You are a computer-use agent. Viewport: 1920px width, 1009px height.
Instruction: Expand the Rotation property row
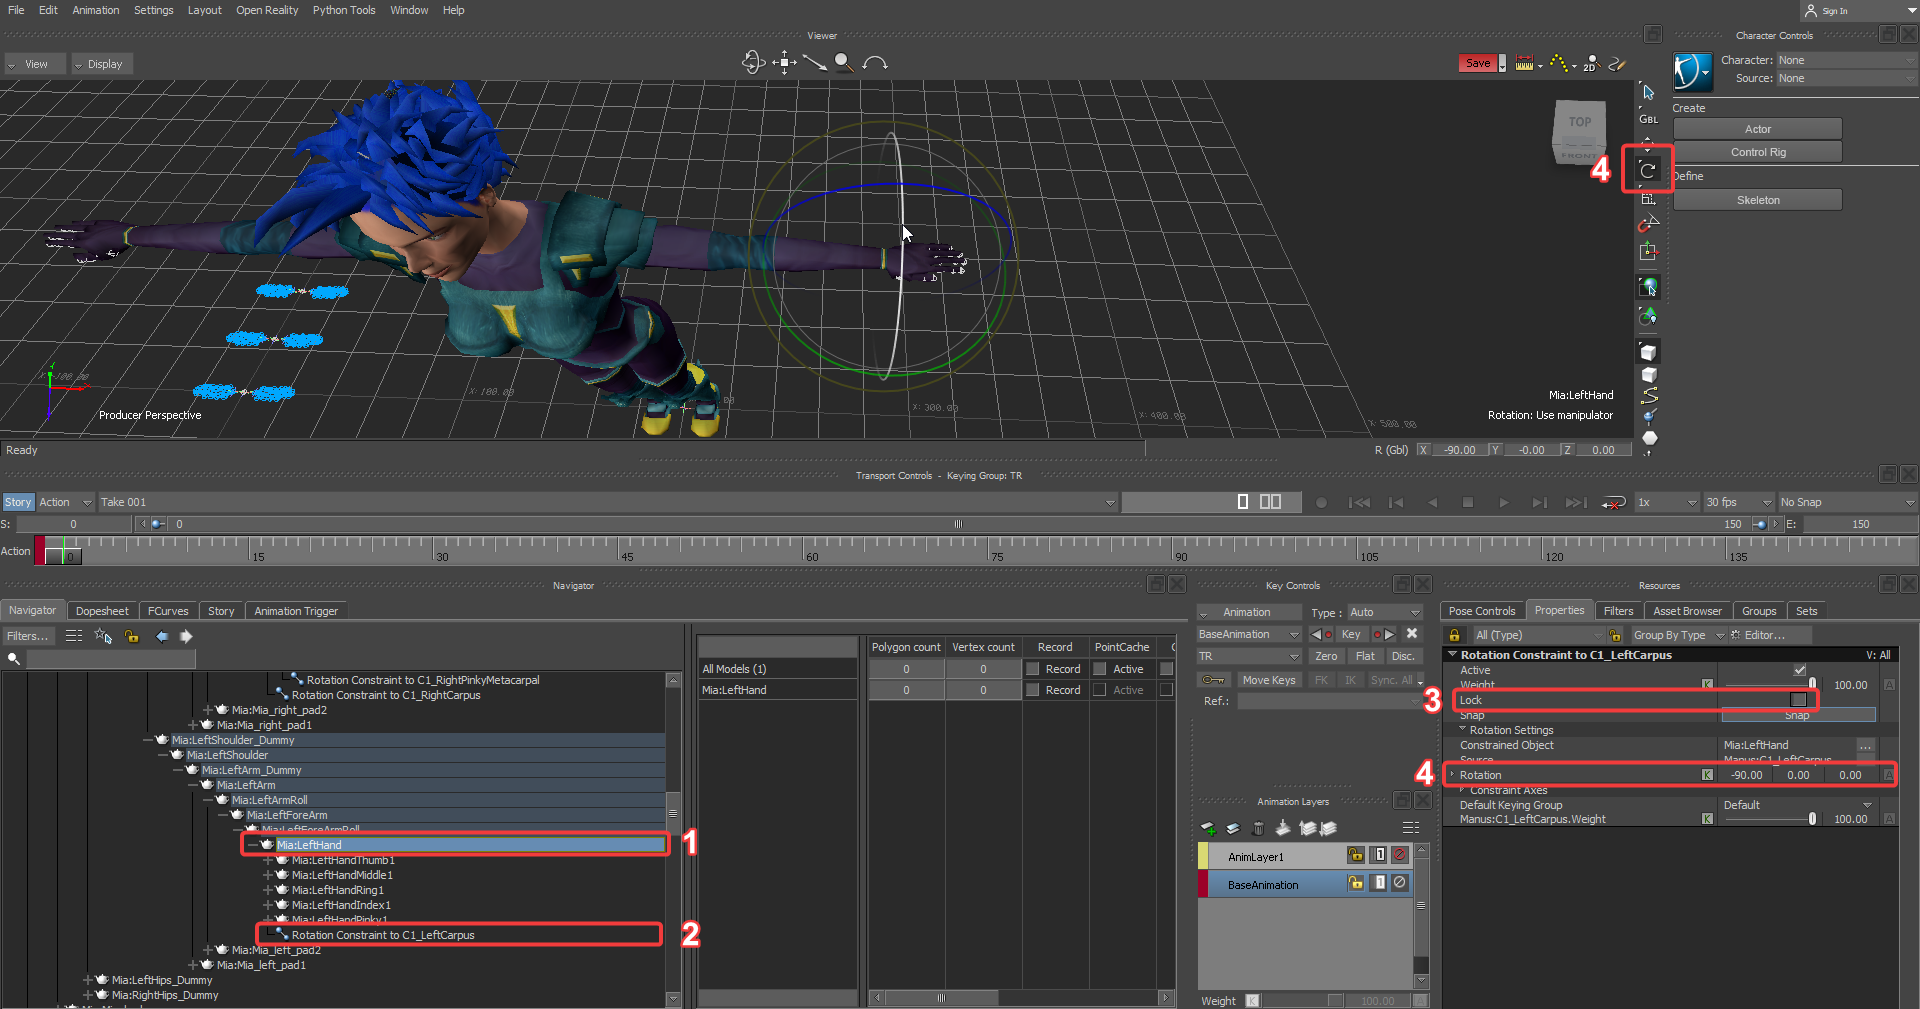pos(1452,775)
